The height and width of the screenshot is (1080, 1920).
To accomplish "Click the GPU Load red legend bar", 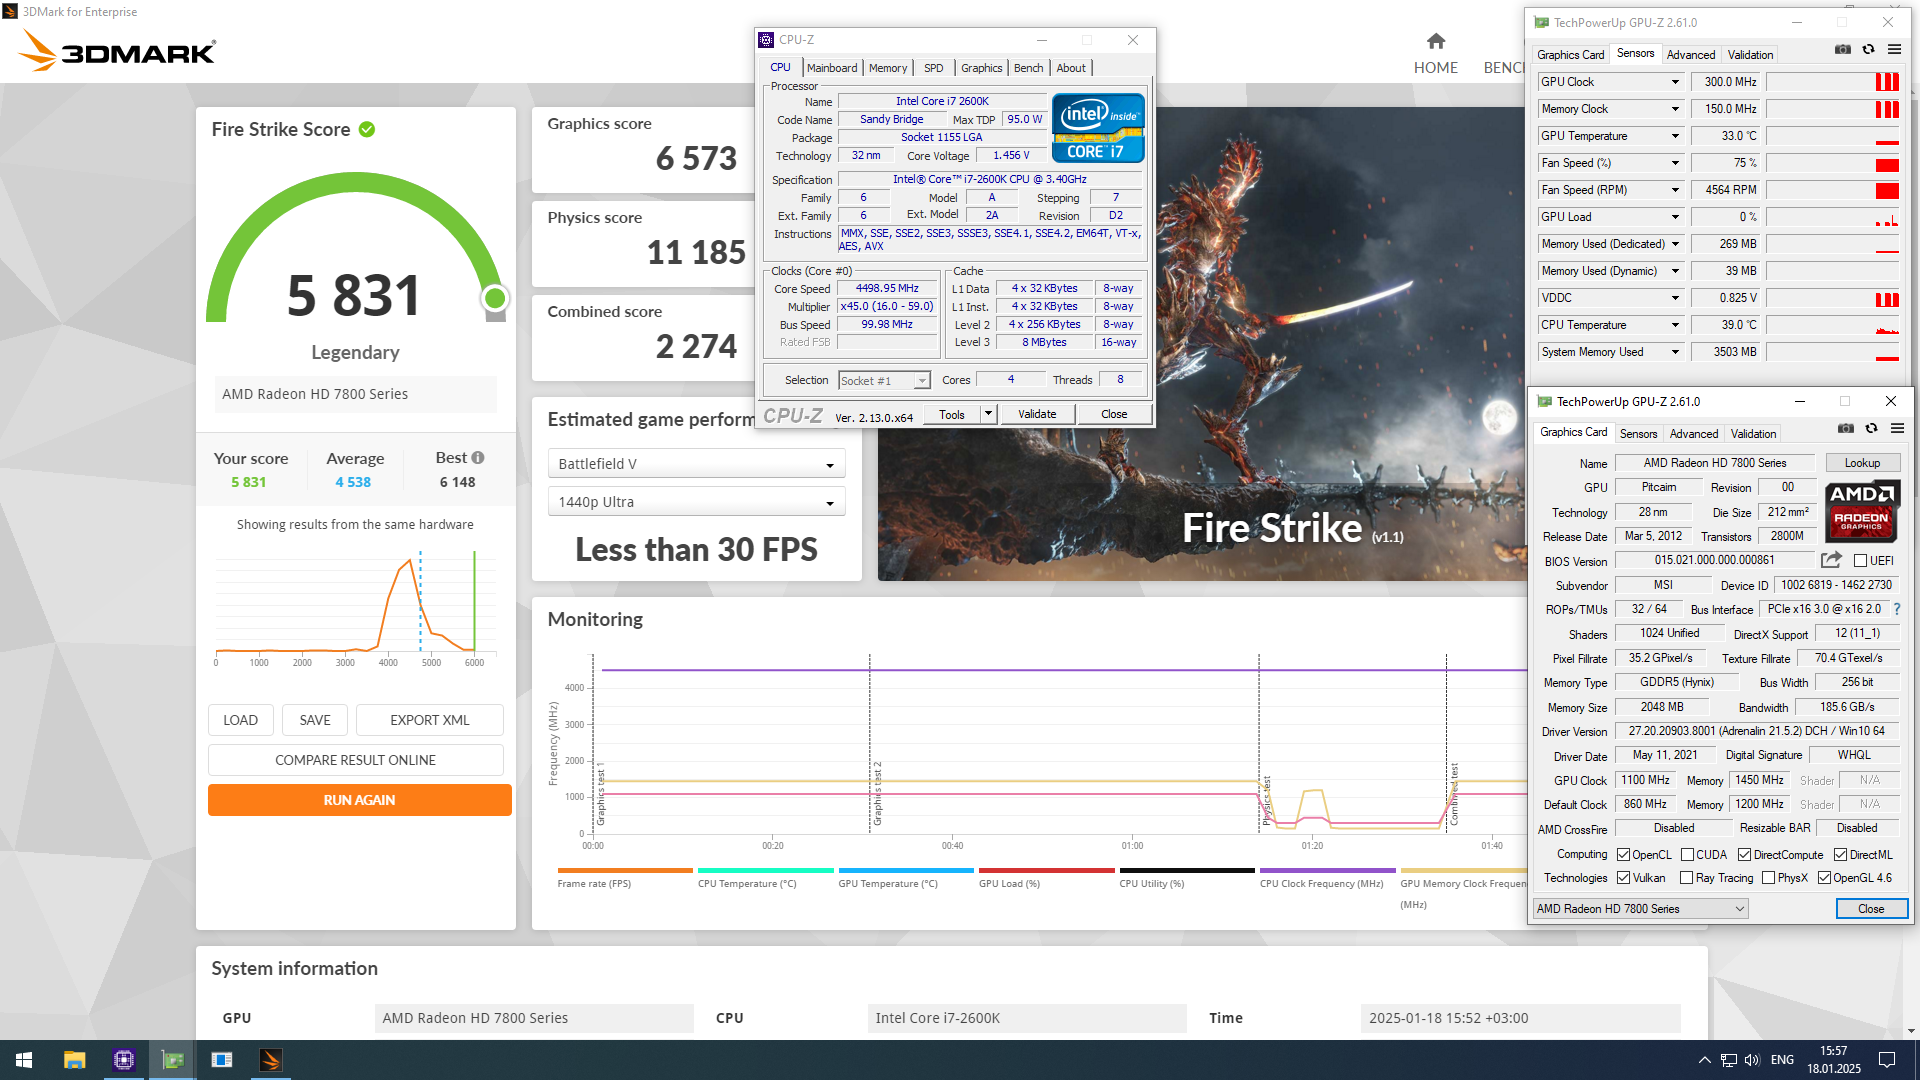I will pyautogui.click(x=1047, y=871).
